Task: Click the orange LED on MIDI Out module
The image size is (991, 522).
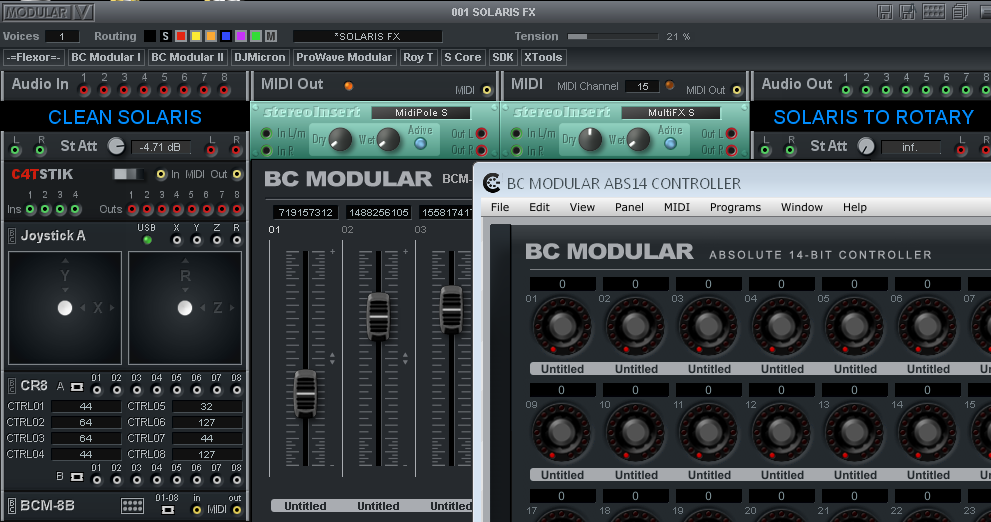Action: [x=348, y=86]
